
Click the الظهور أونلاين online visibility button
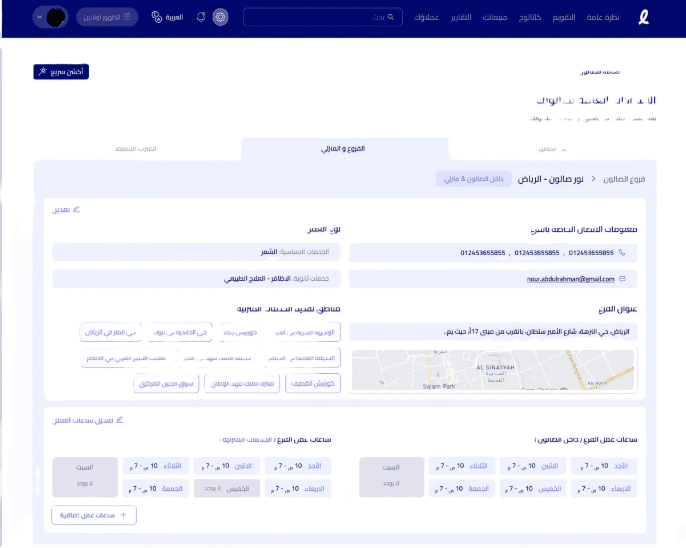pyautogui.click(x=107, y=17)
